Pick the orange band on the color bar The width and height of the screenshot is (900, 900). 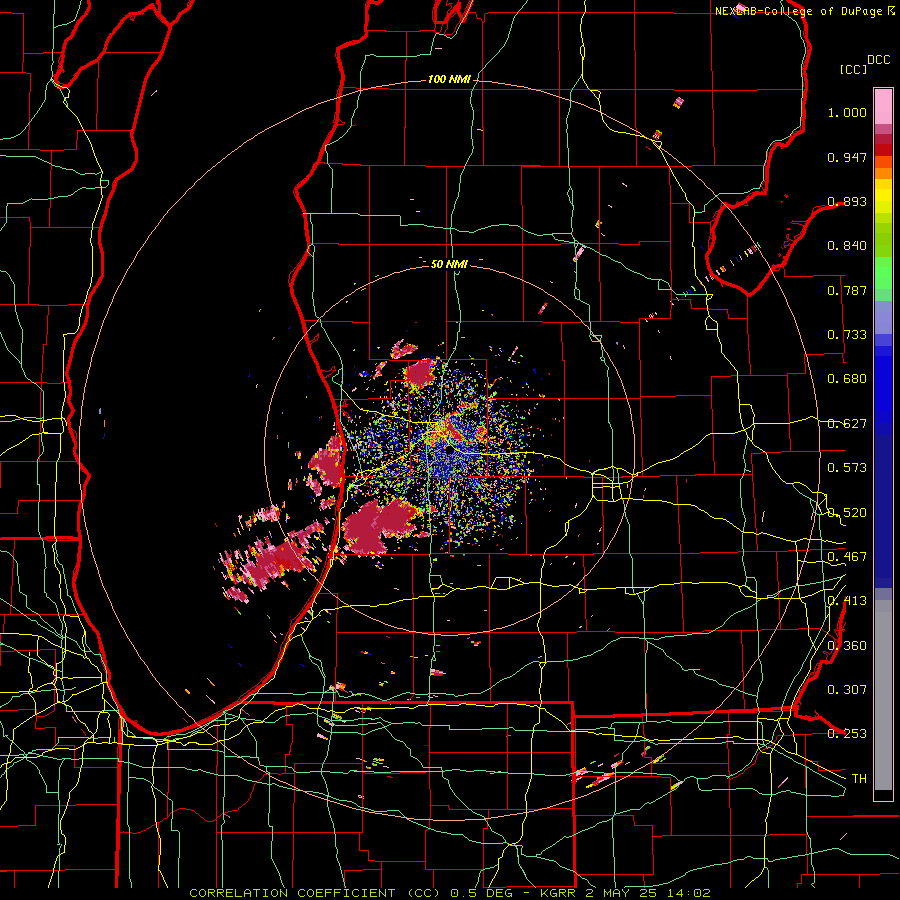pyautogui.click(x=883, y=173)
